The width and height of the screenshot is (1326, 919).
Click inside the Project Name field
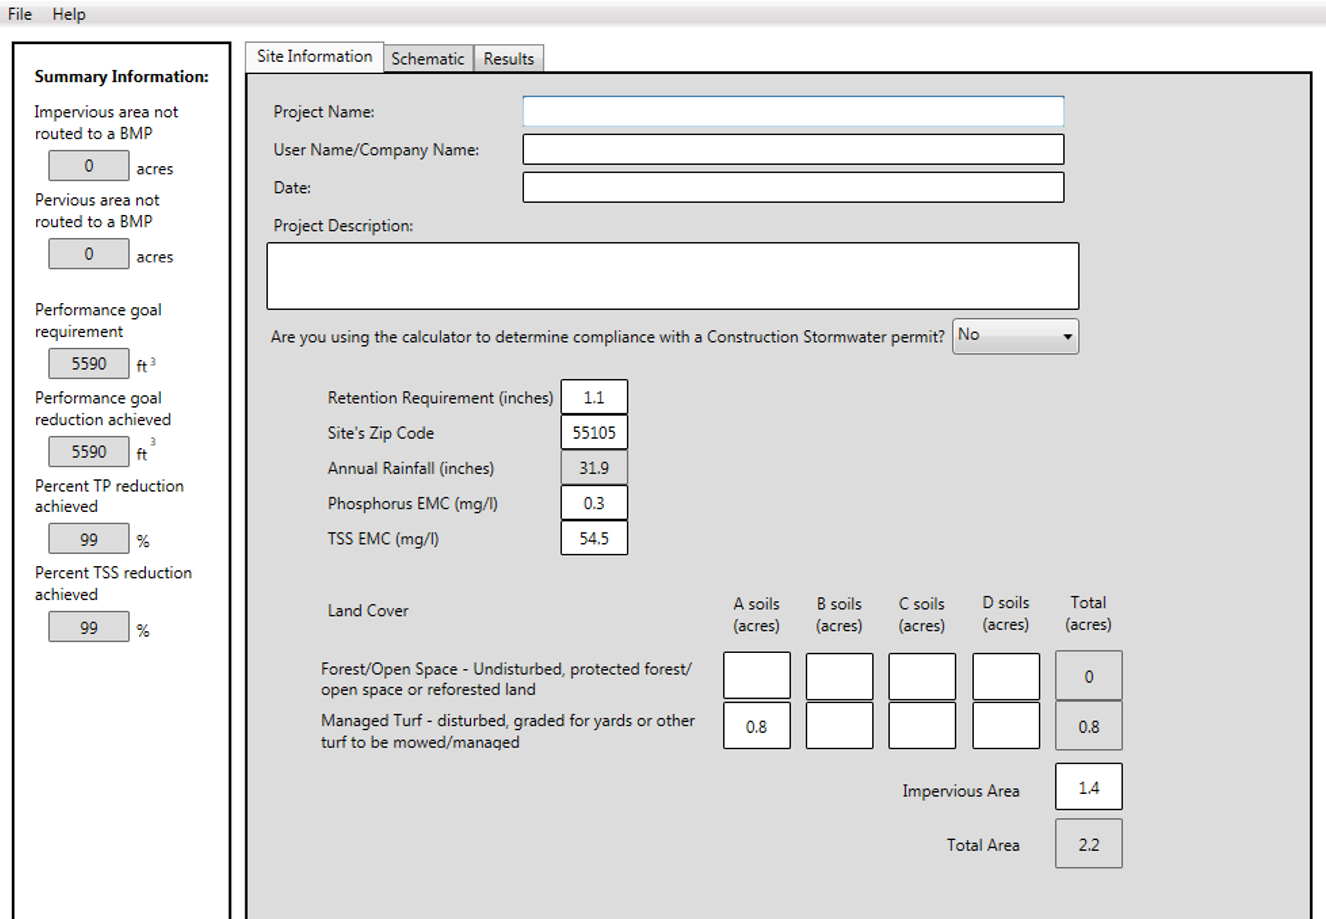point(792,111)
